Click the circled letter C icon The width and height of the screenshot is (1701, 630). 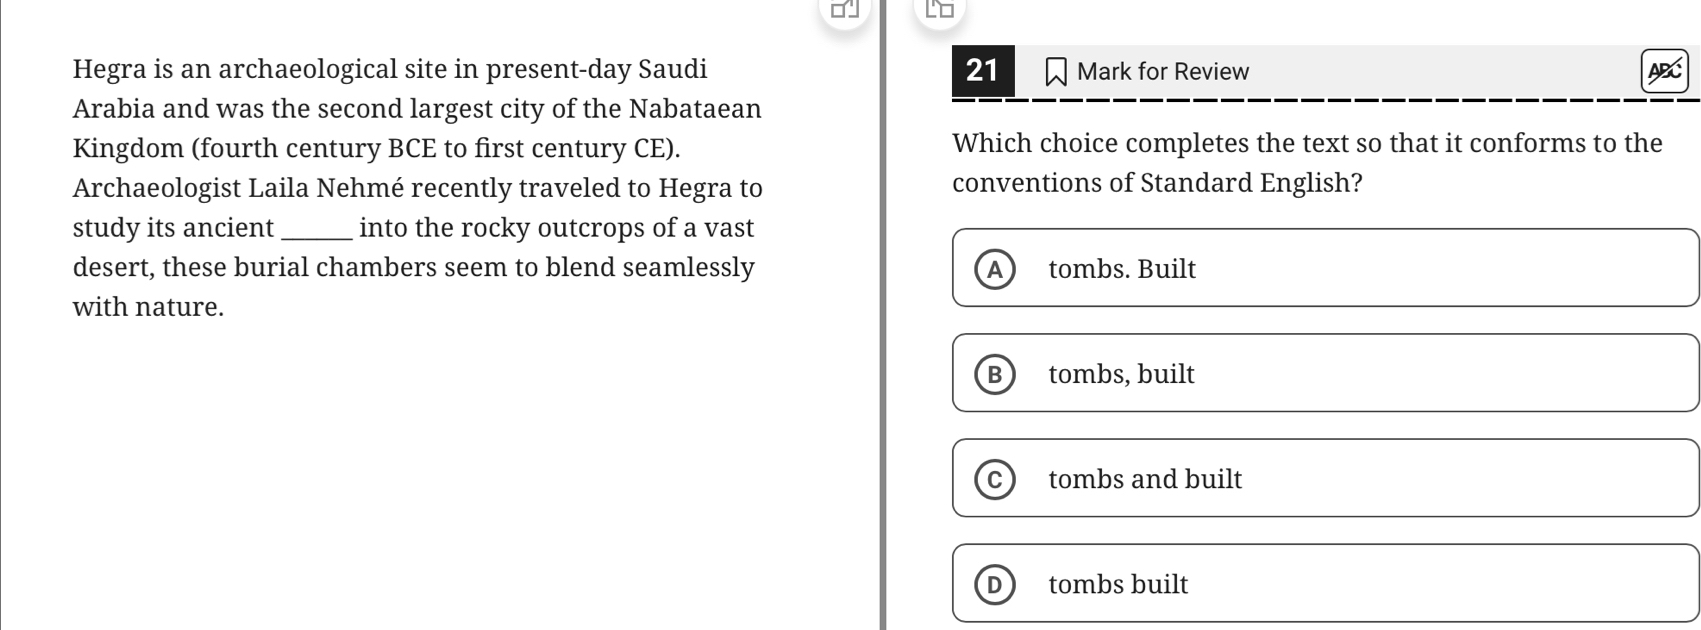point(994,480)
